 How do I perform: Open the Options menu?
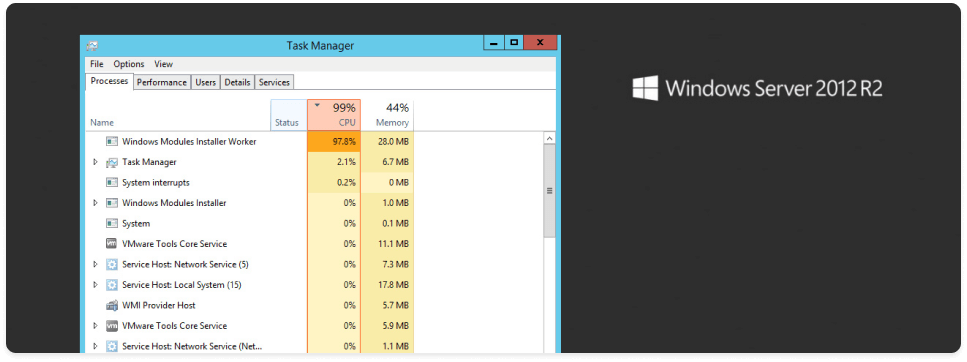pos(129,64)
